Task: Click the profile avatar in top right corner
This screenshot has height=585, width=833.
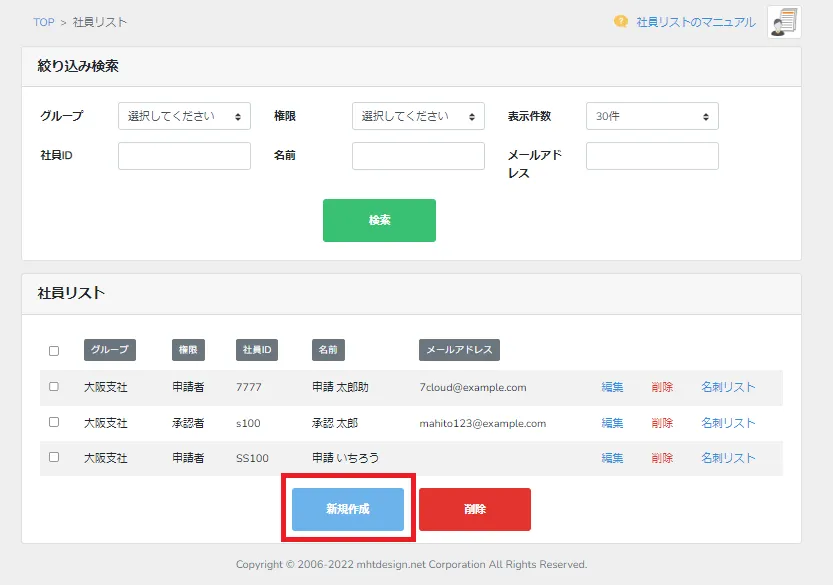Action: point(784,21)
